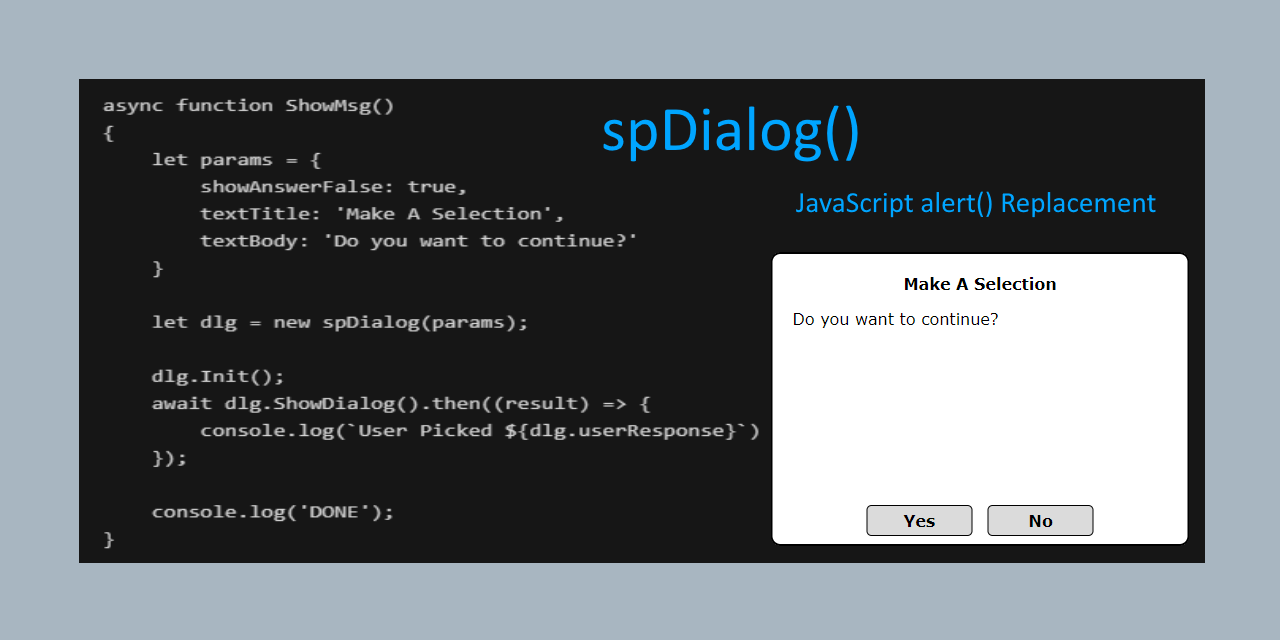Click the "console.log('DONE');" statement

click(273, 511)
